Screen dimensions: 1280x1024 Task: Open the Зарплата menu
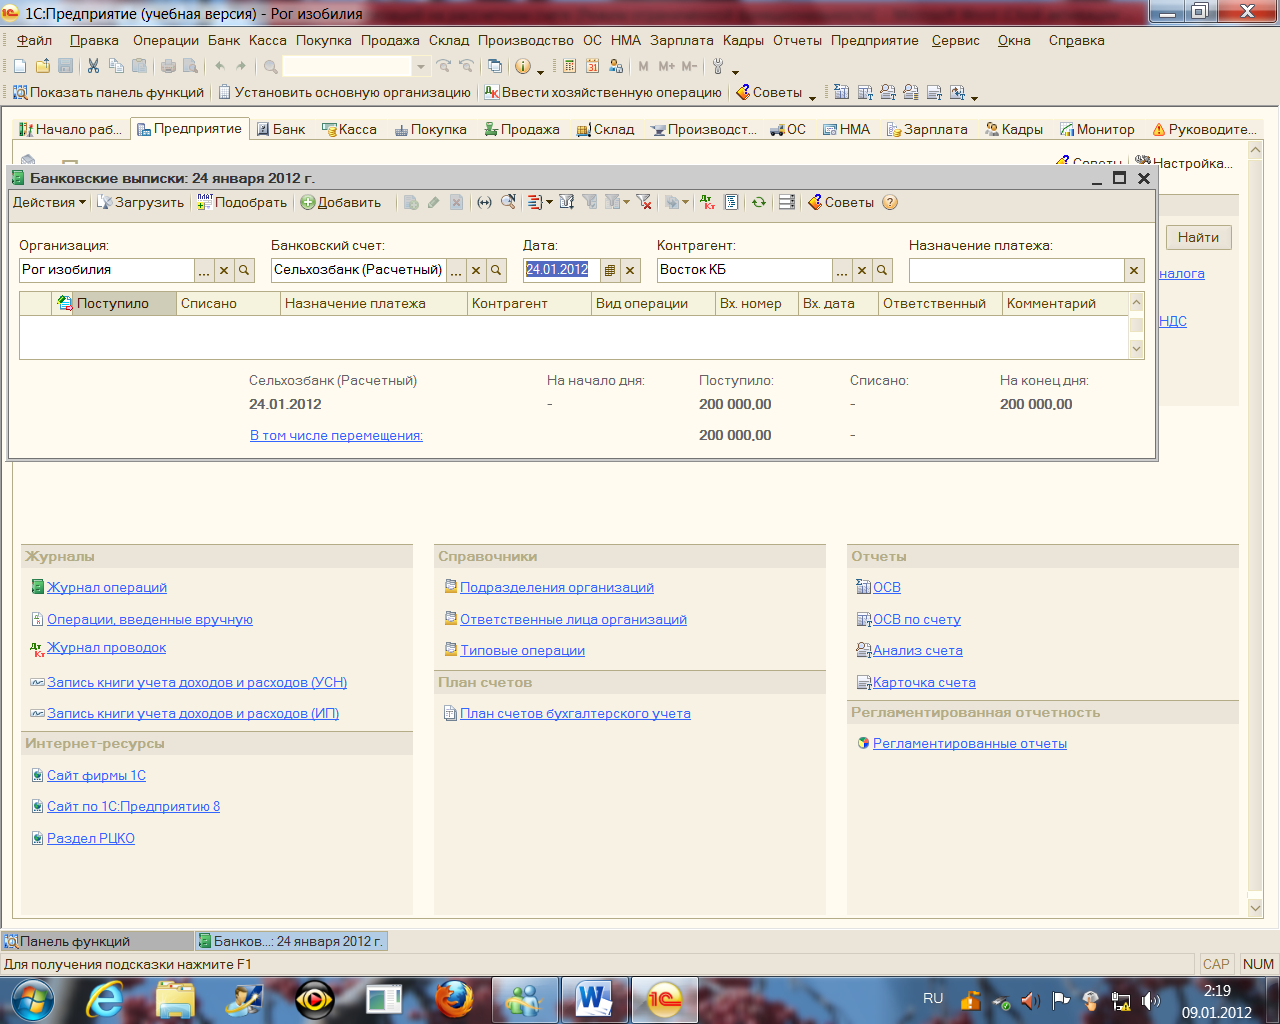pos(682,40)
